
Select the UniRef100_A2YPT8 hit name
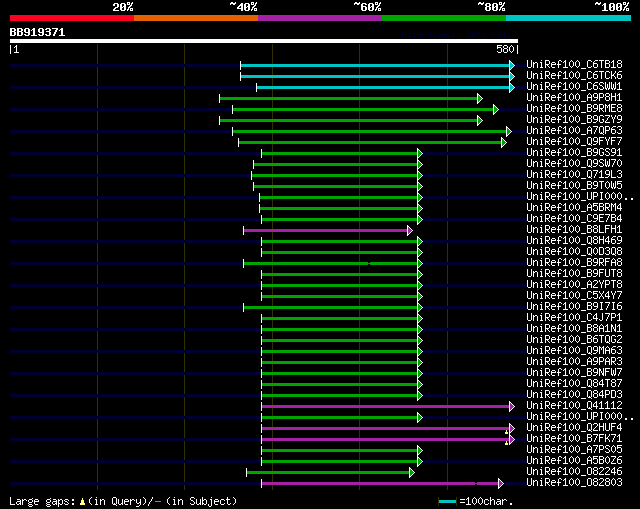click(x=574, y=285)
